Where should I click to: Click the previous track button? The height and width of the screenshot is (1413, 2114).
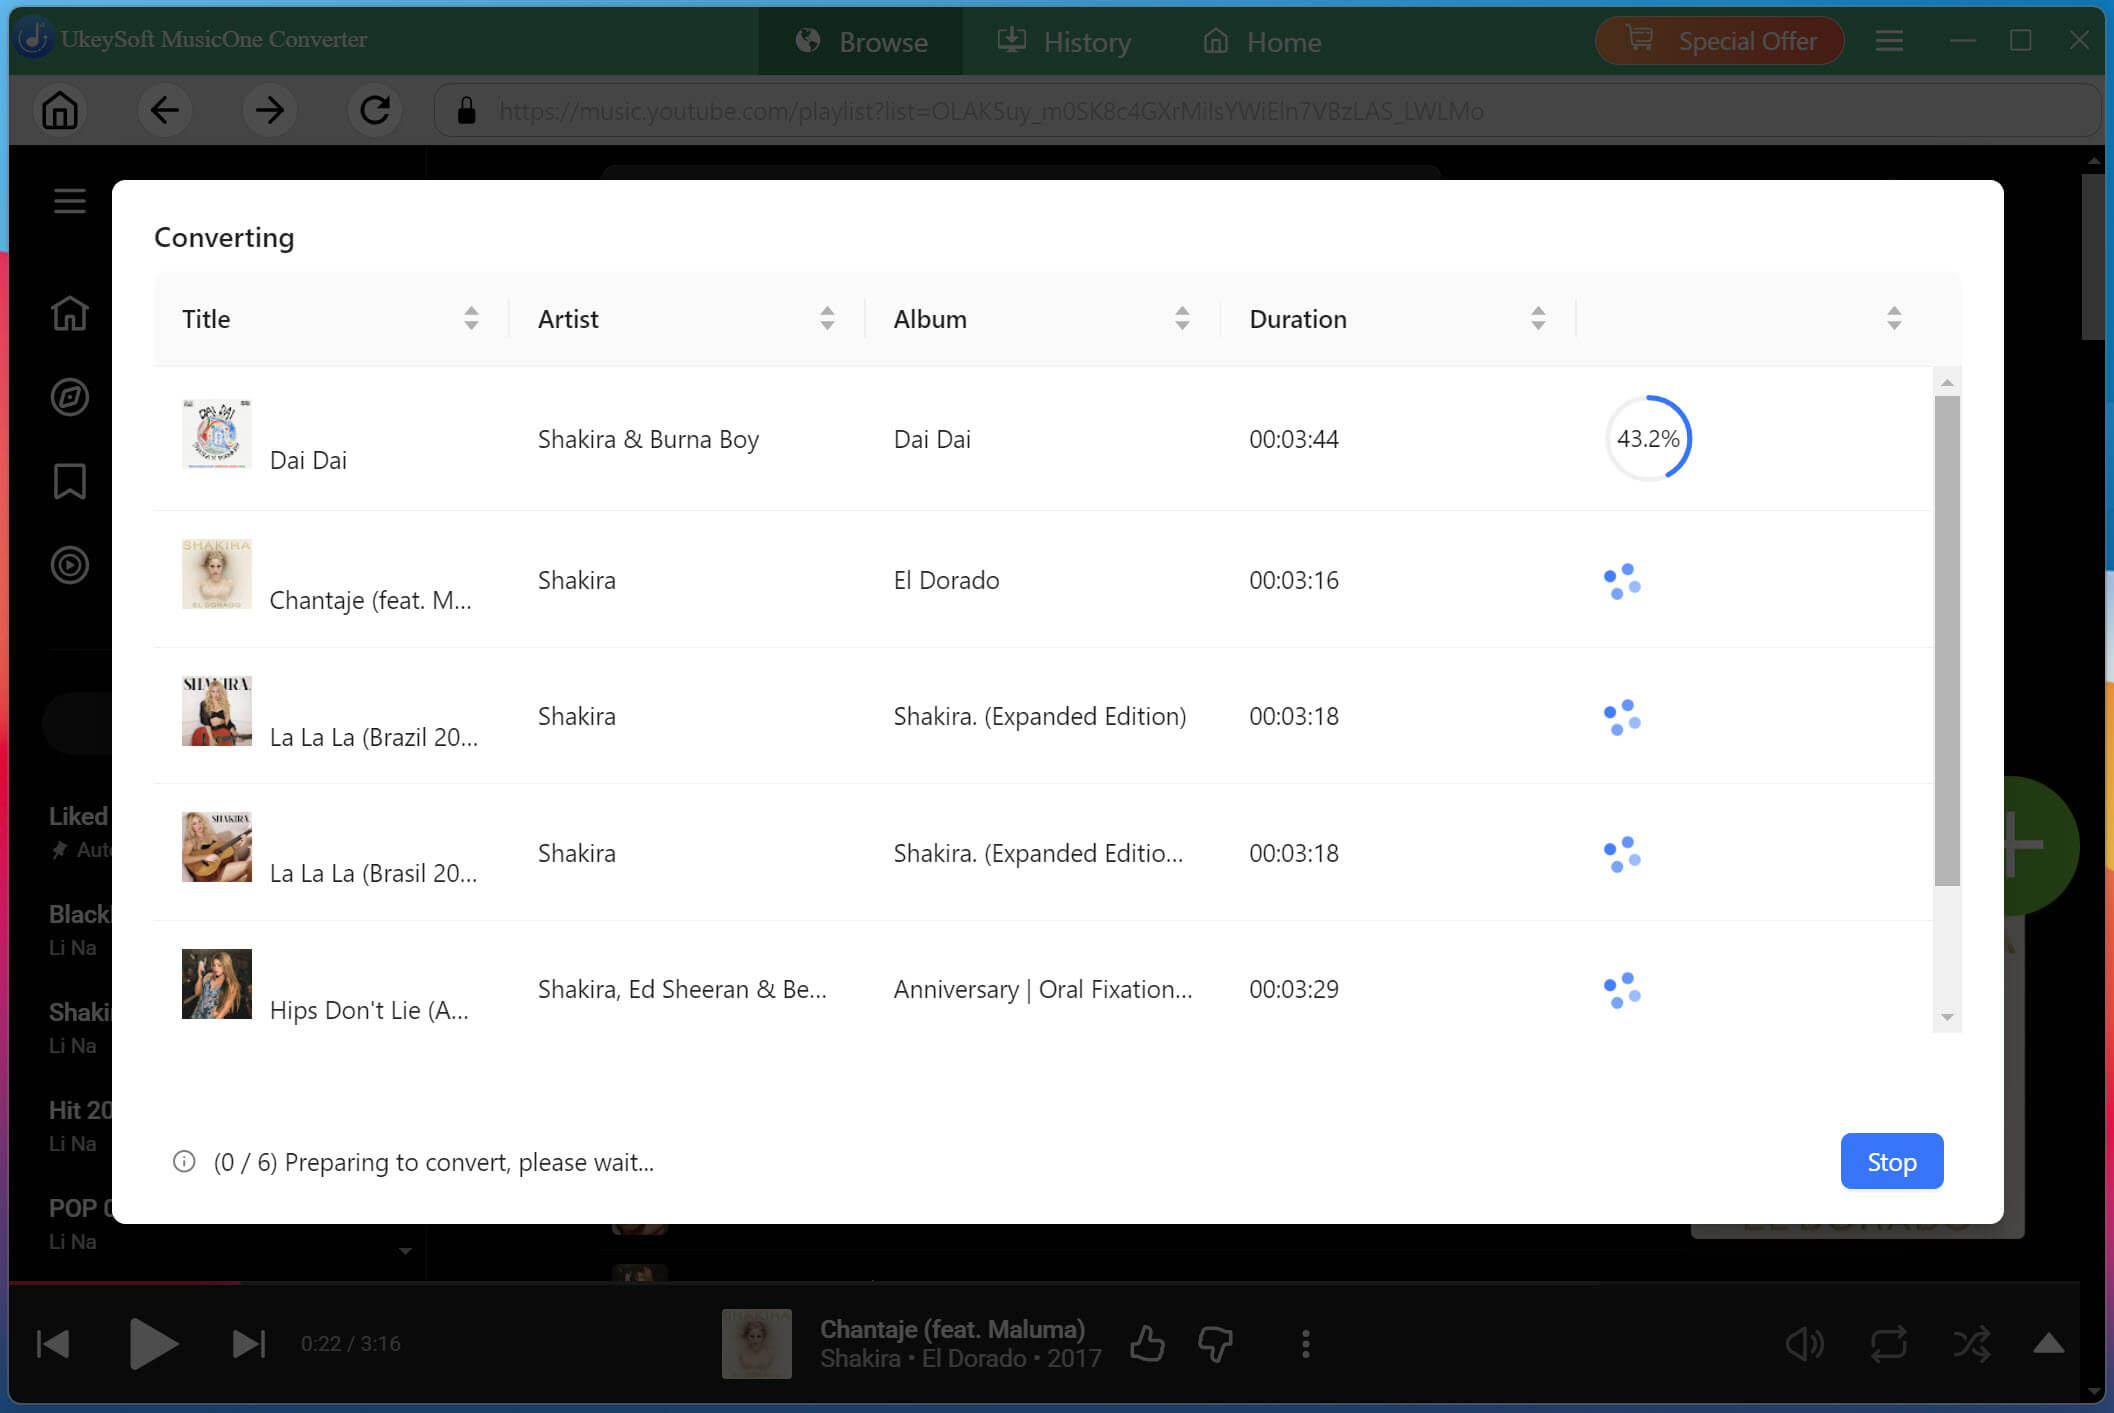(53, 1343)
